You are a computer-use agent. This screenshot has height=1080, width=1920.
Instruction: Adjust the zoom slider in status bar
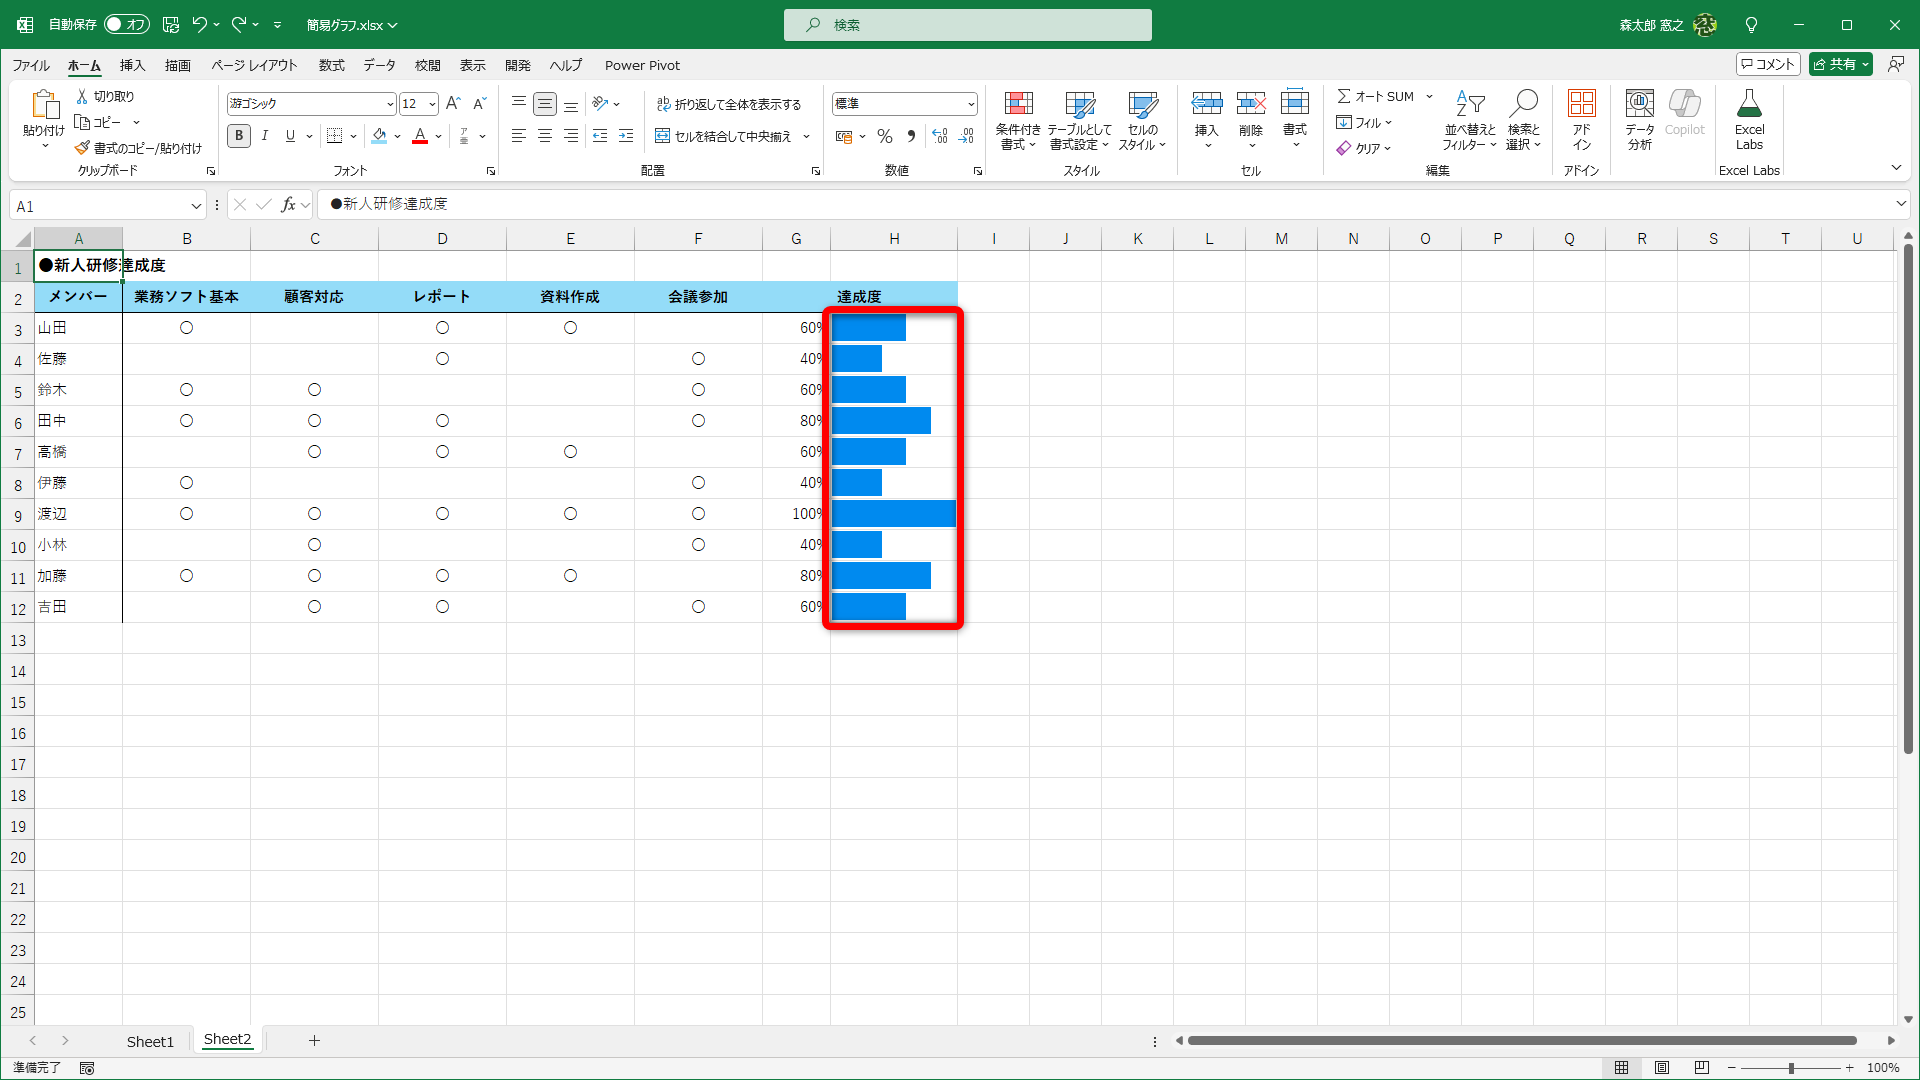pyautogui.click(x=1791, y=1068)
